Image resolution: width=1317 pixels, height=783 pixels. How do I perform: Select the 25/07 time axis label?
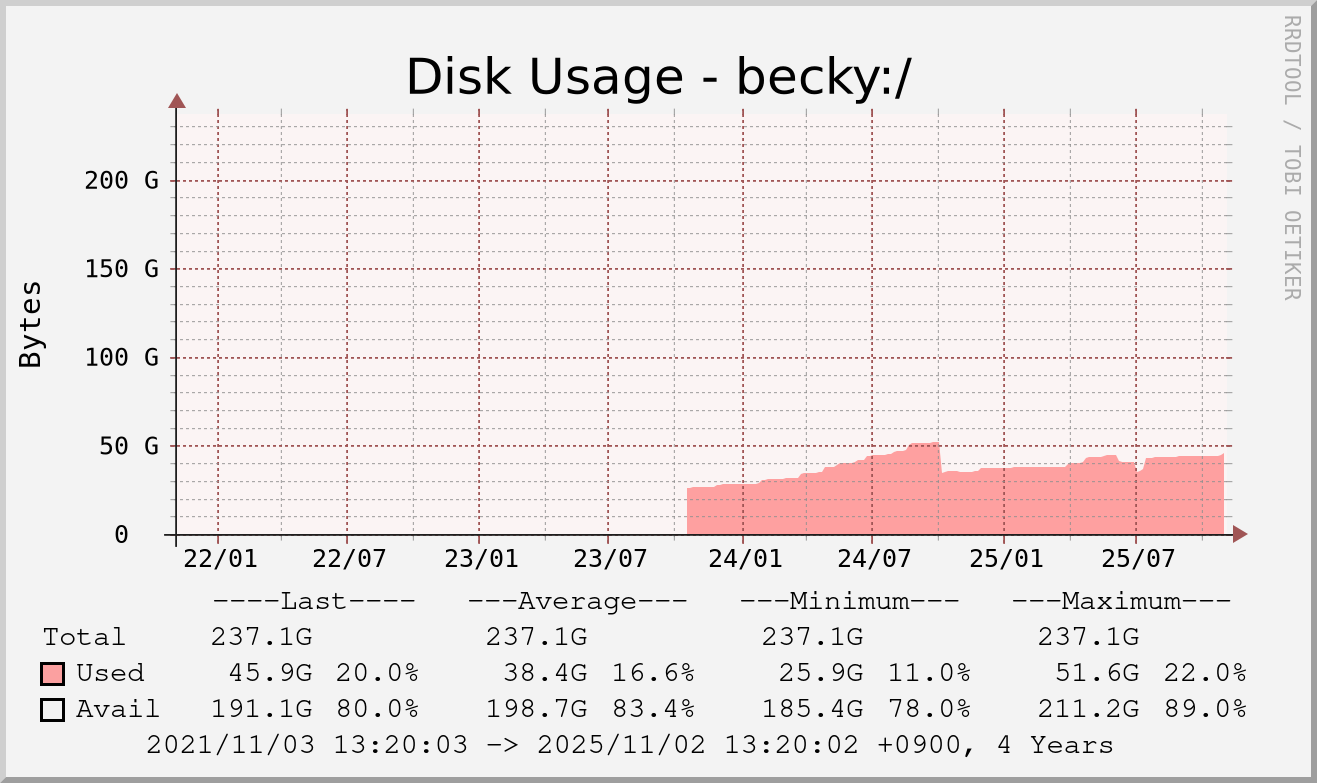click(x=1136, y=556)
